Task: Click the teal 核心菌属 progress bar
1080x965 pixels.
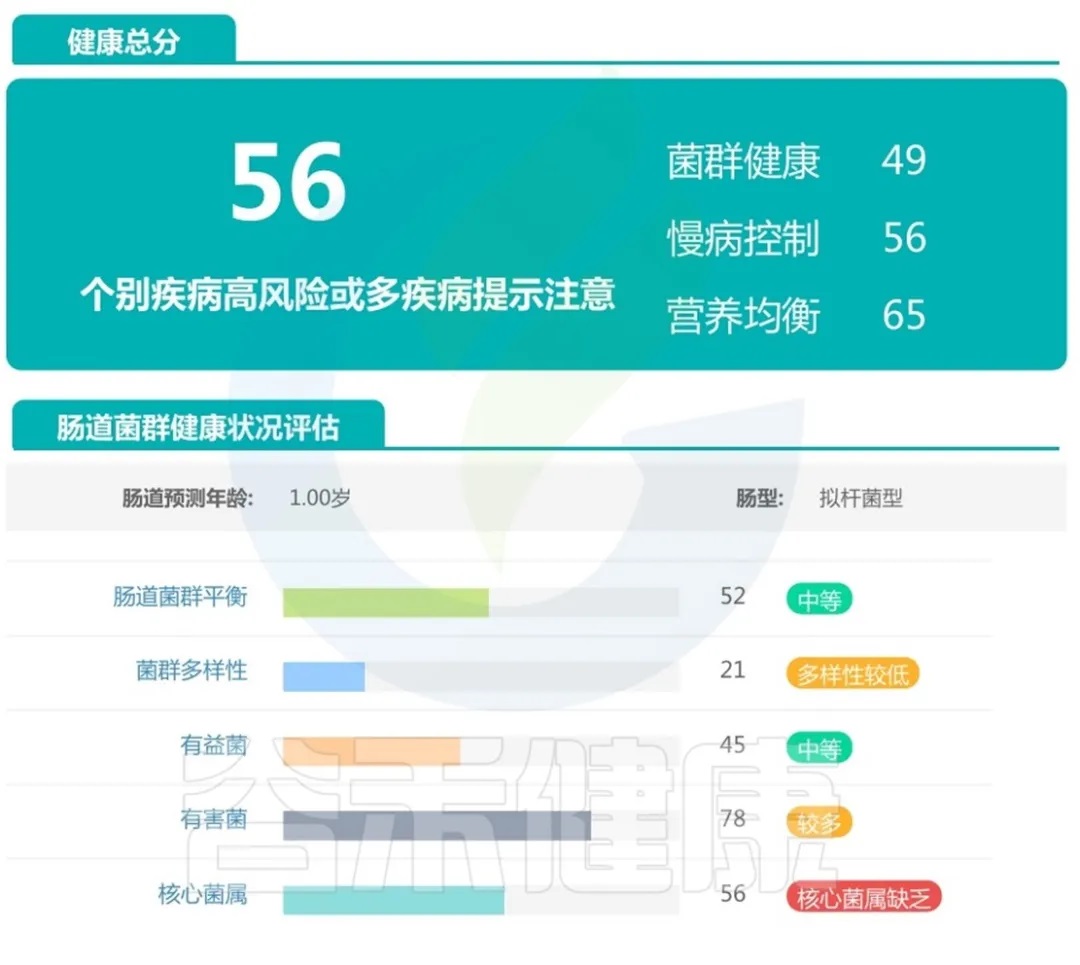Action: [x=394, y=899]
